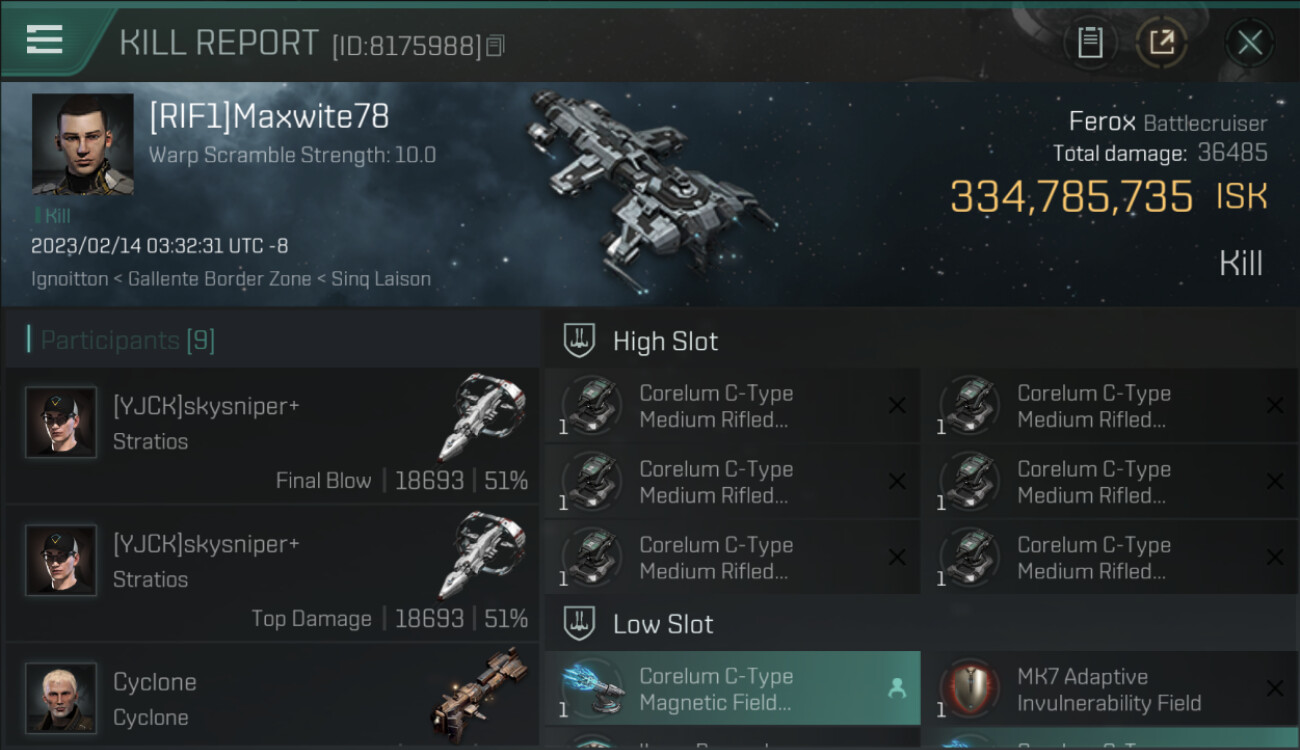Open the clipboard notes icon

(1090, 43)
